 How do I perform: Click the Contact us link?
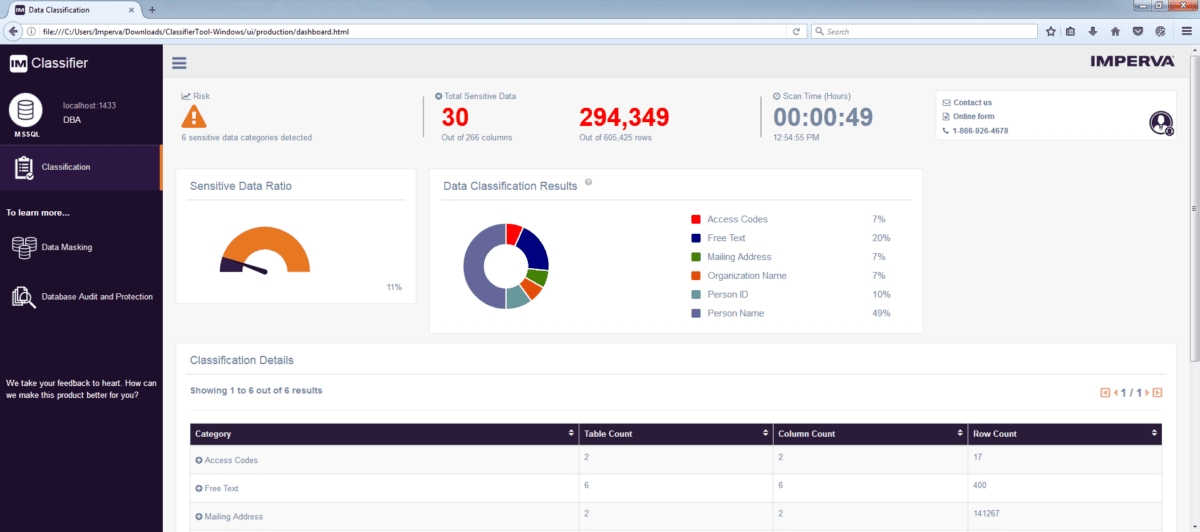point(972,102)
